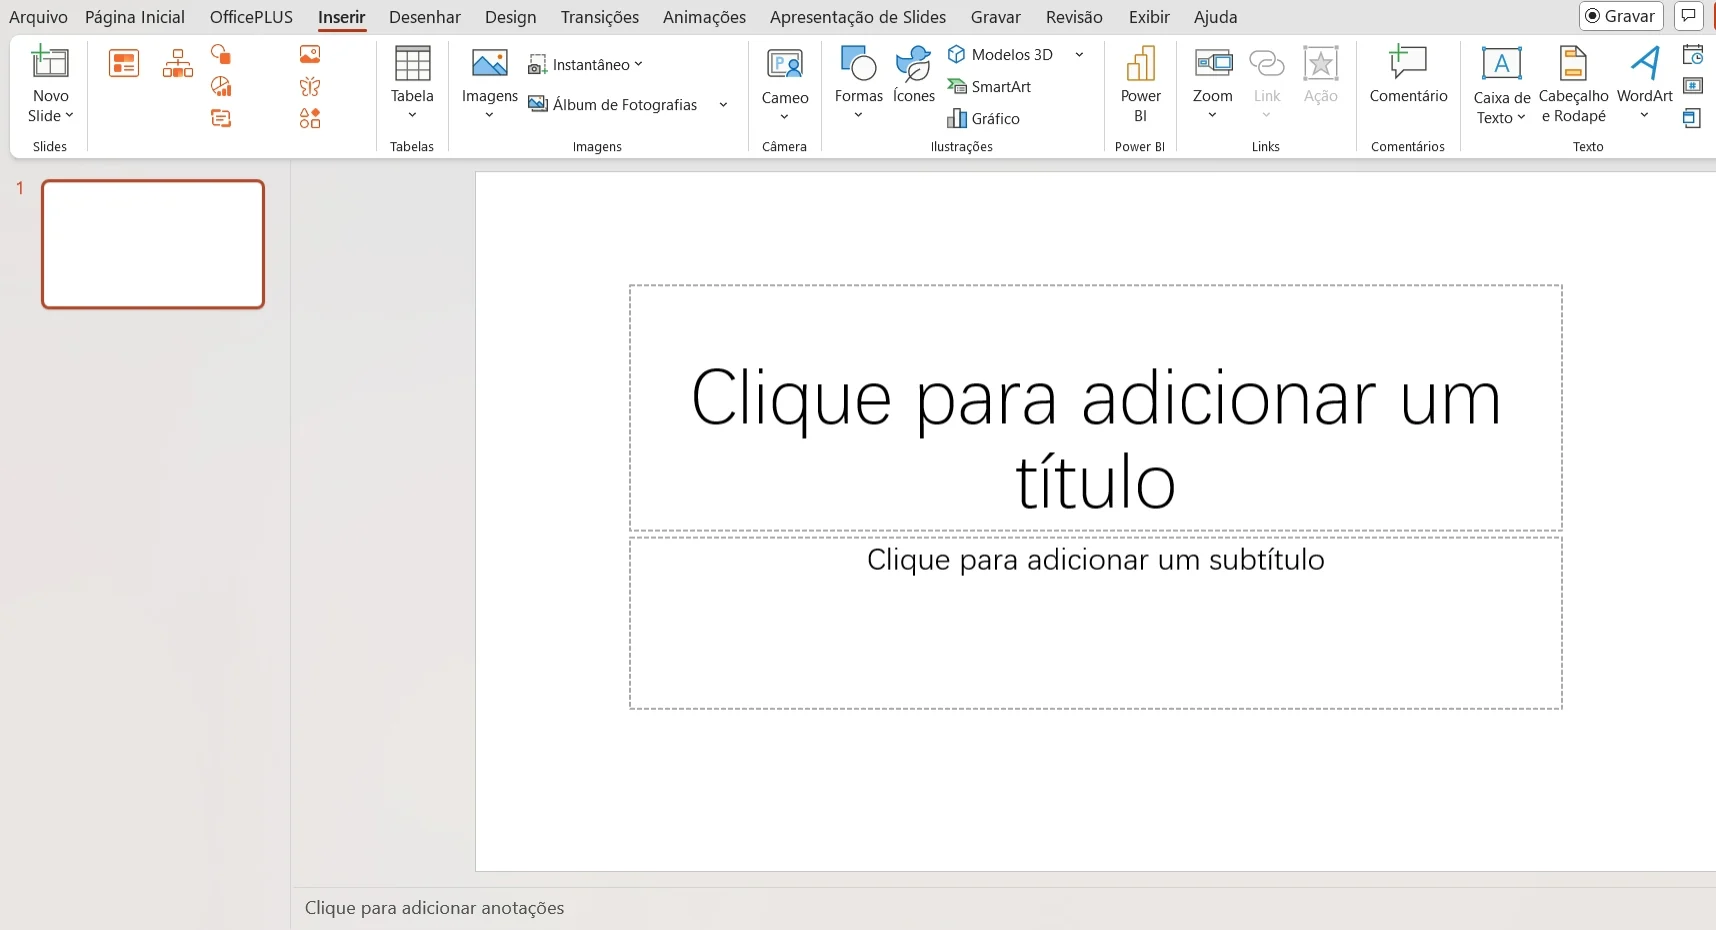Click Álbum de Fotografias
Image resolution: width=1716 pixels, height=930 pixels.
point(613,104)
